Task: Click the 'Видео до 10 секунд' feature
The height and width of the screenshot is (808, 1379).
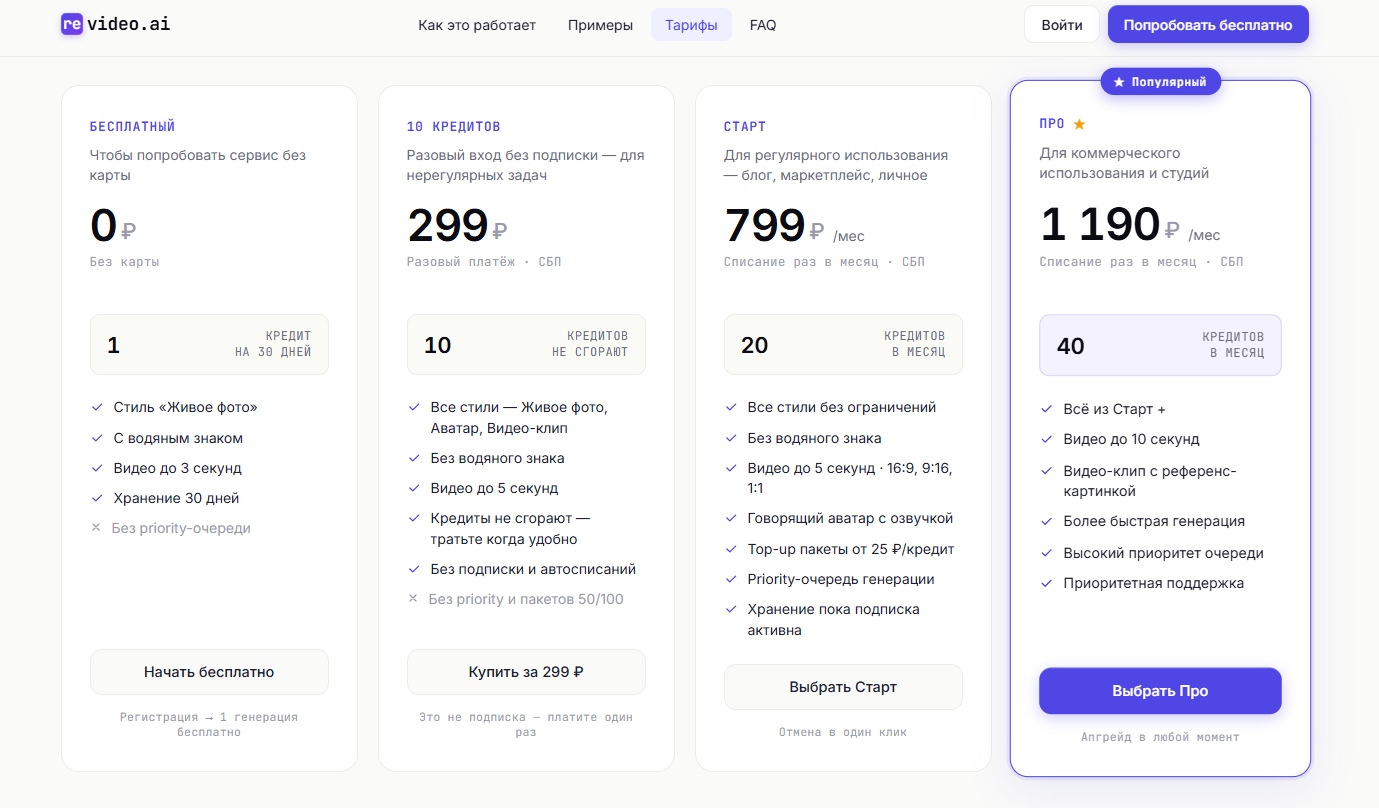Action: [1131, 439]
